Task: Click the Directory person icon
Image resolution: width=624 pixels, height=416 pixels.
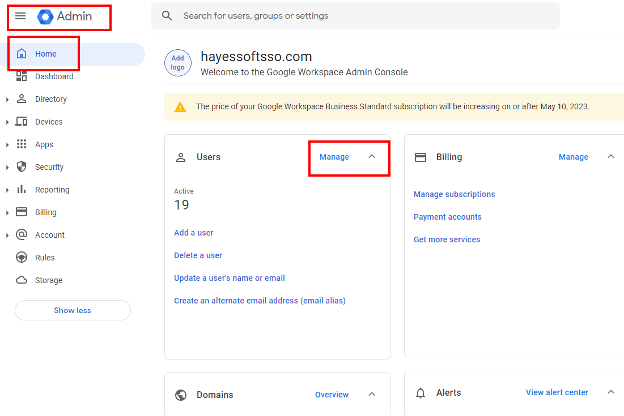Action: 21,99
